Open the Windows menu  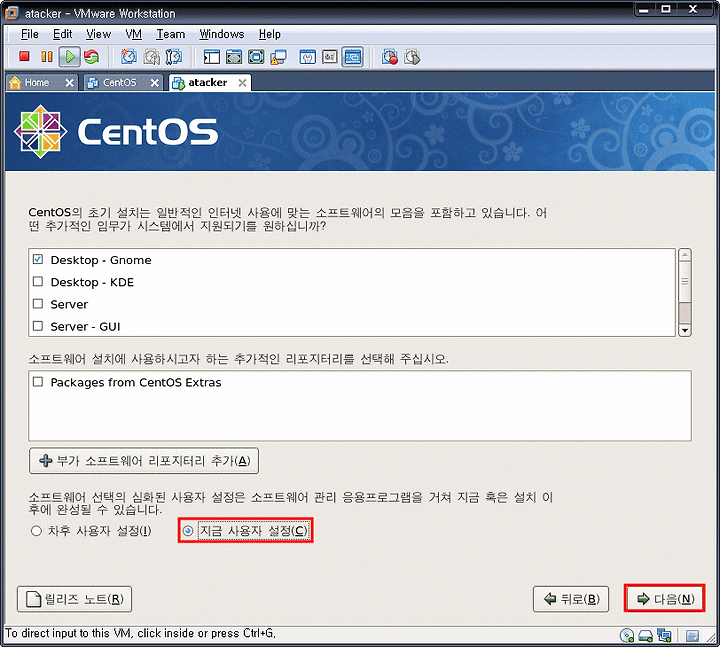tap(222, 34)
